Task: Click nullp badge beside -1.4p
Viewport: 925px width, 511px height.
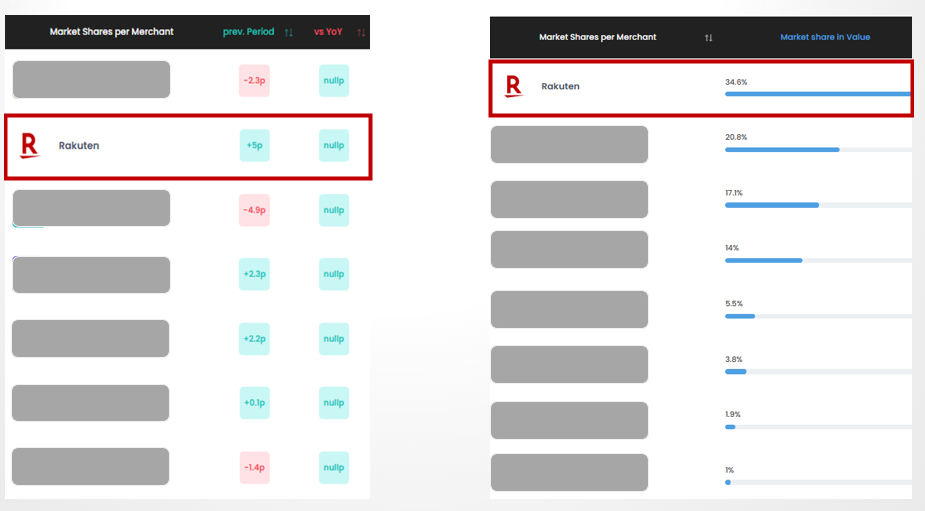Action: (x=334, y=467)
